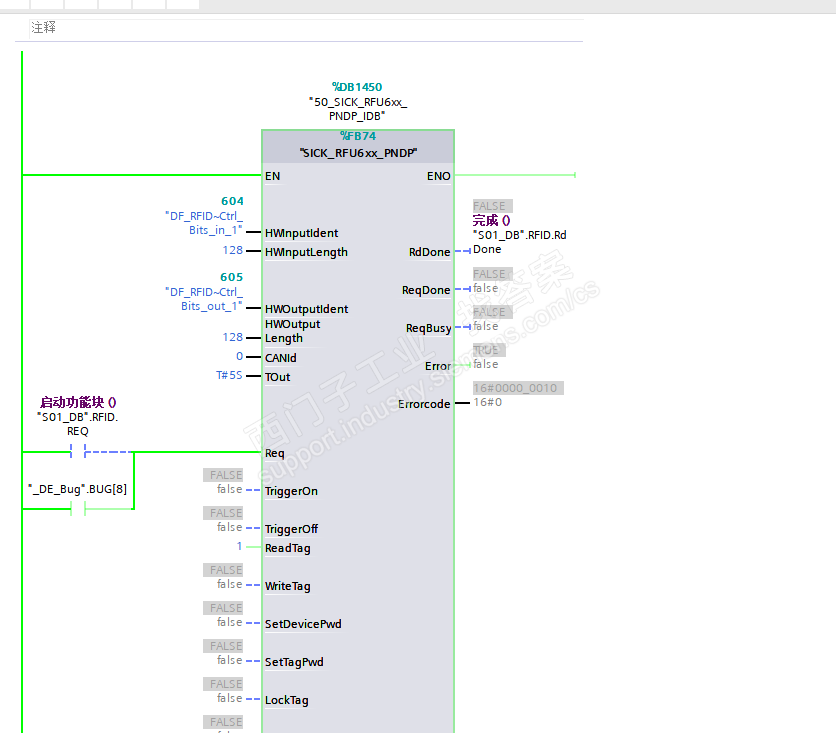This screenshot has height=733, width=836.
Task: Select the "_DE_Bug".BUG[8] contact symbol
Action: pyautogui.click(x=78, y=508)
